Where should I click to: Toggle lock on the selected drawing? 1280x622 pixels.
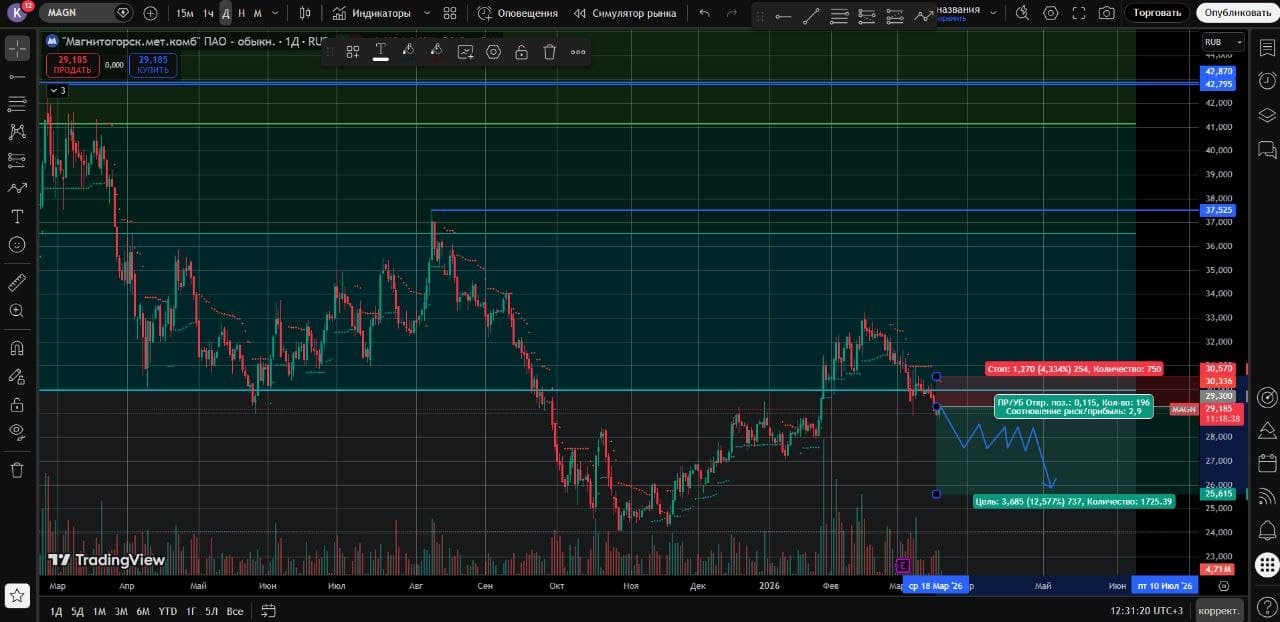521,52
